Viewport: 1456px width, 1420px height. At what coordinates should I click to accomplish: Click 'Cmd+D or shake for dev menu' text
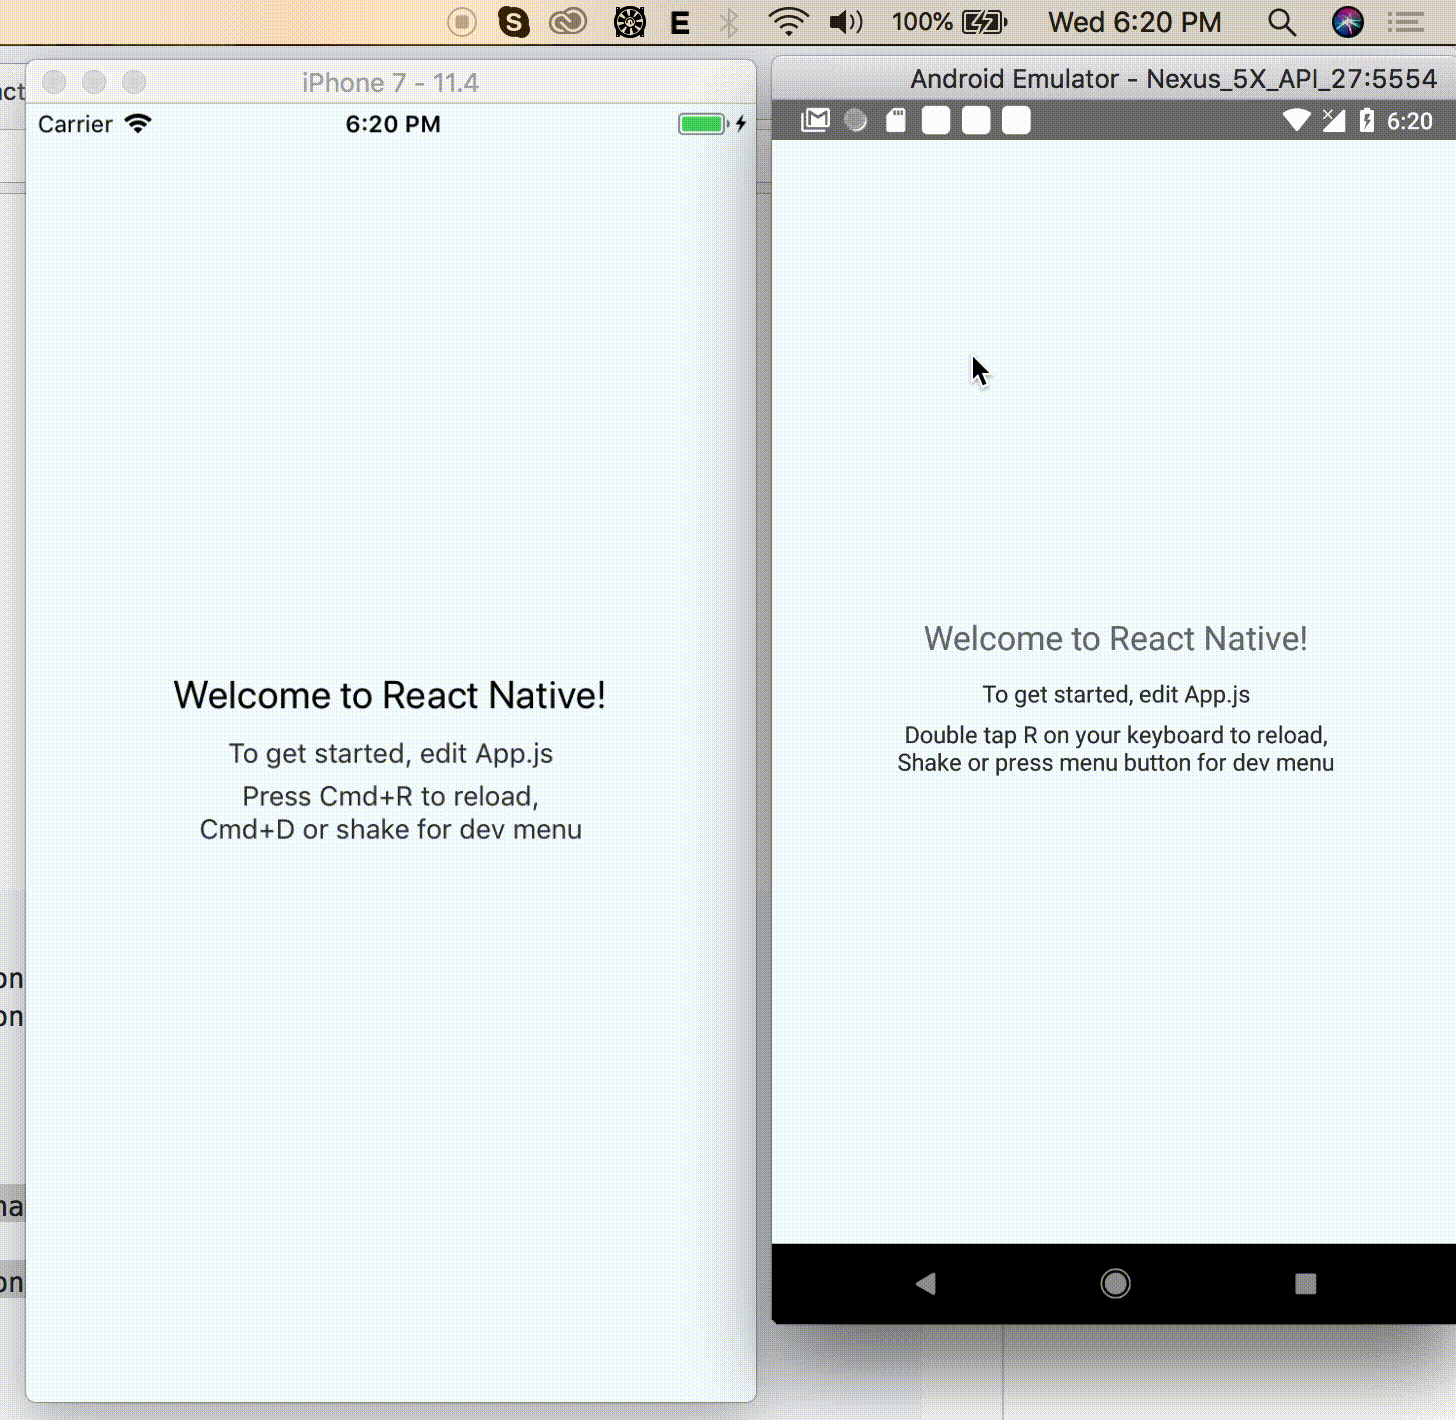tap(391, 829)
